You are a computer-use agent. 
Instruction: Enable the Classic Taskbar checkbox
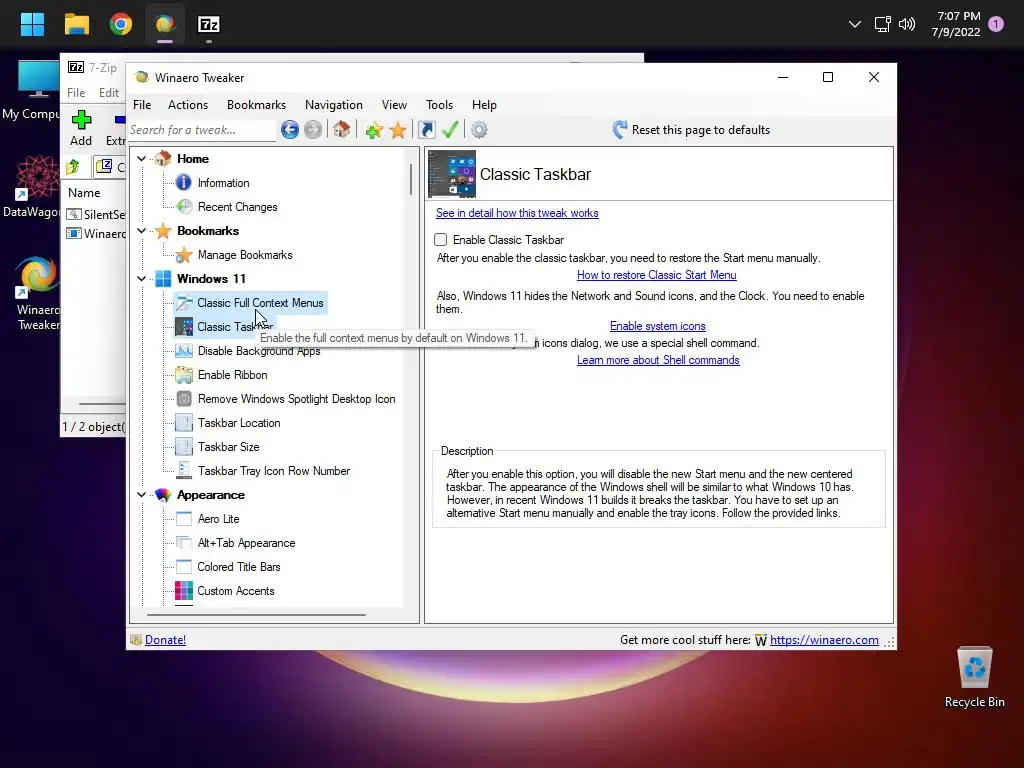click(x=441, y=240)
